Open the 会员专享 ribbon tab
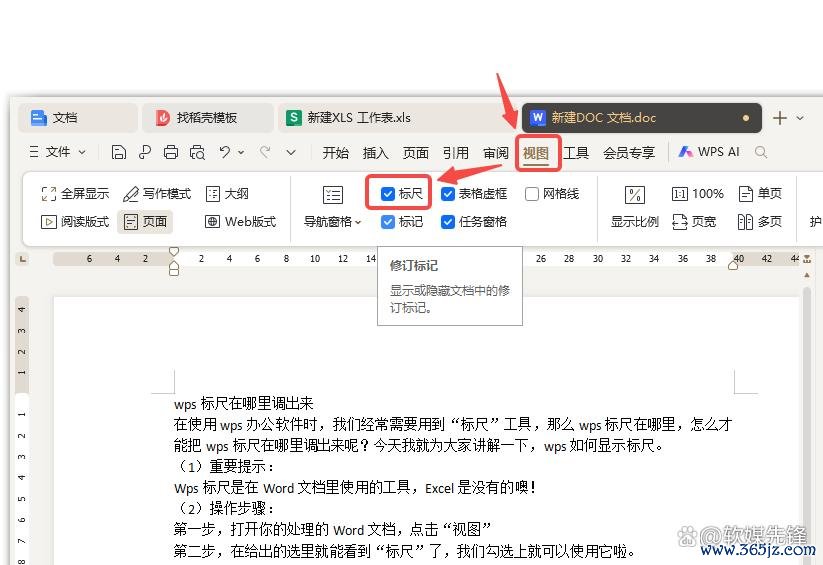 click(629, 153)
